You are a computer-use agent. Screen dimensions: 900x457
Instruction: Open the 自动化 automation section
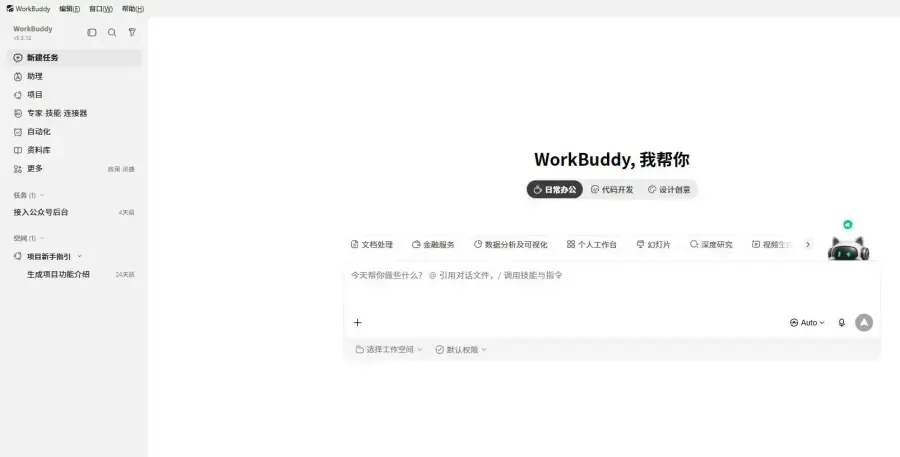click(74, 131)
